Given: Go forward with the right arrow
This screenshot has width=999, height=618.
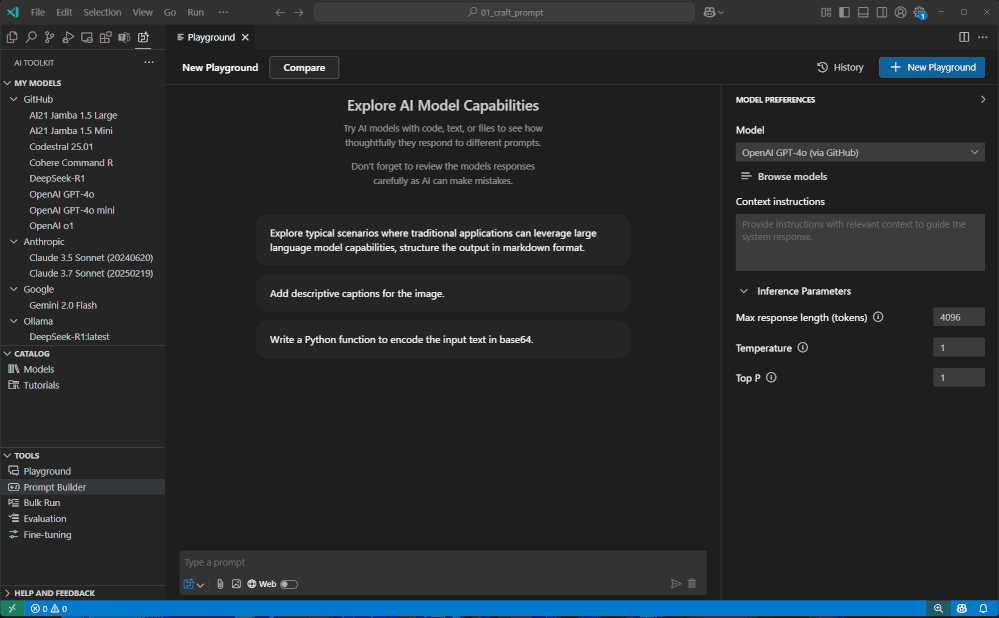Looking at the screenshot, I should pyautogui.click(x=299, y=12).
